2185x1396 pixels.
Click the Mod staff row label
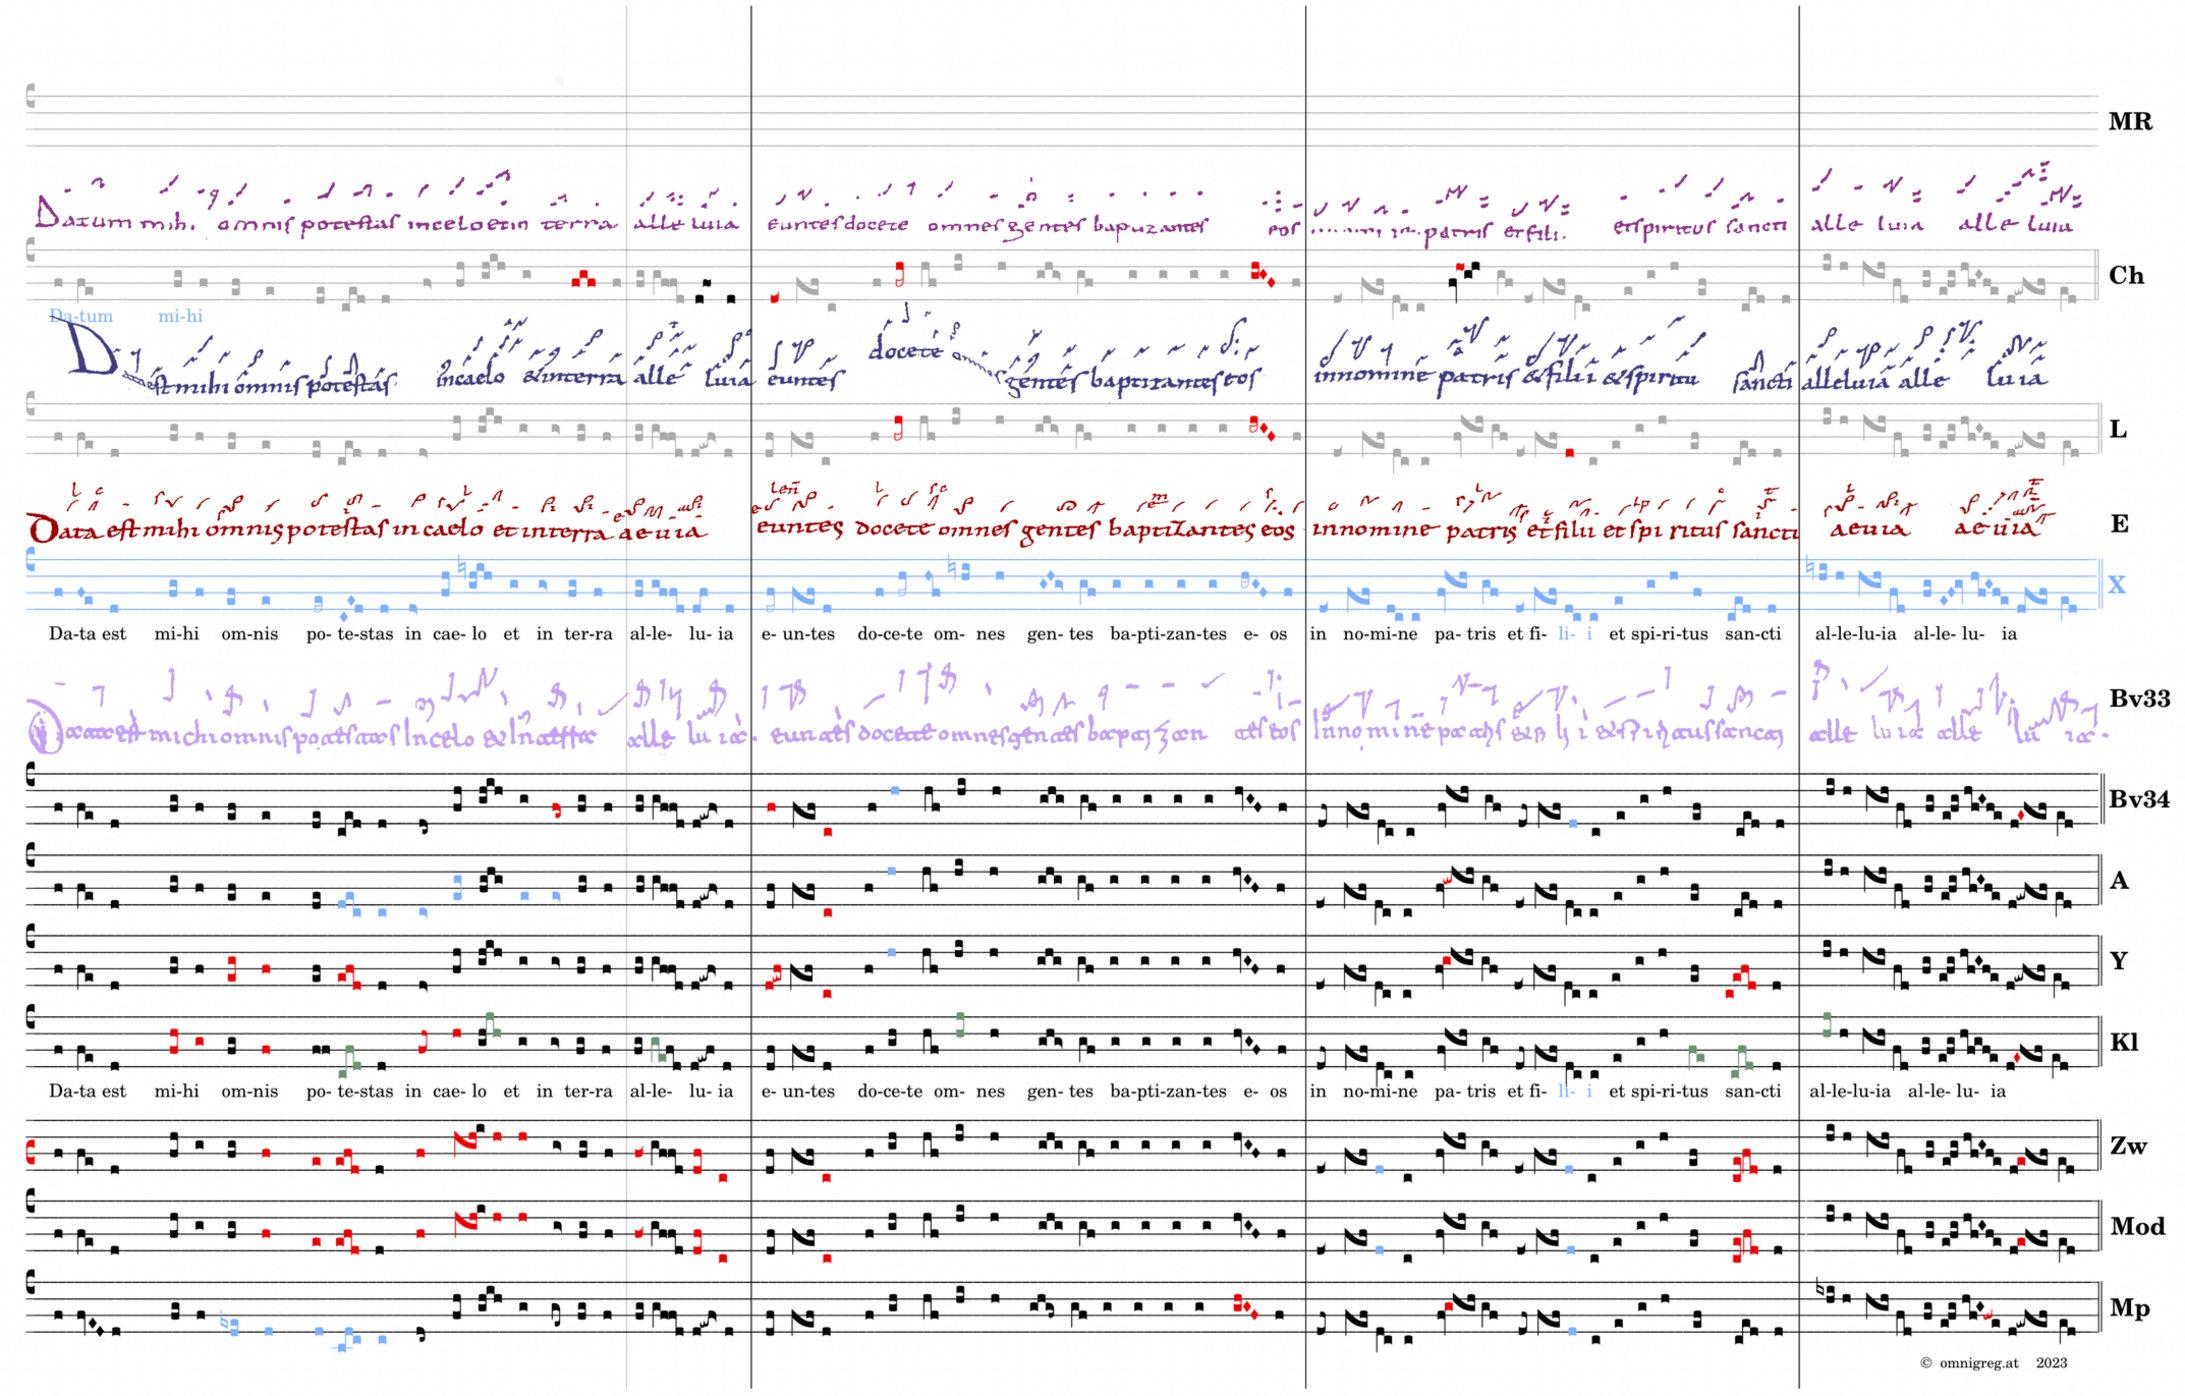tap(2137, 1226)
